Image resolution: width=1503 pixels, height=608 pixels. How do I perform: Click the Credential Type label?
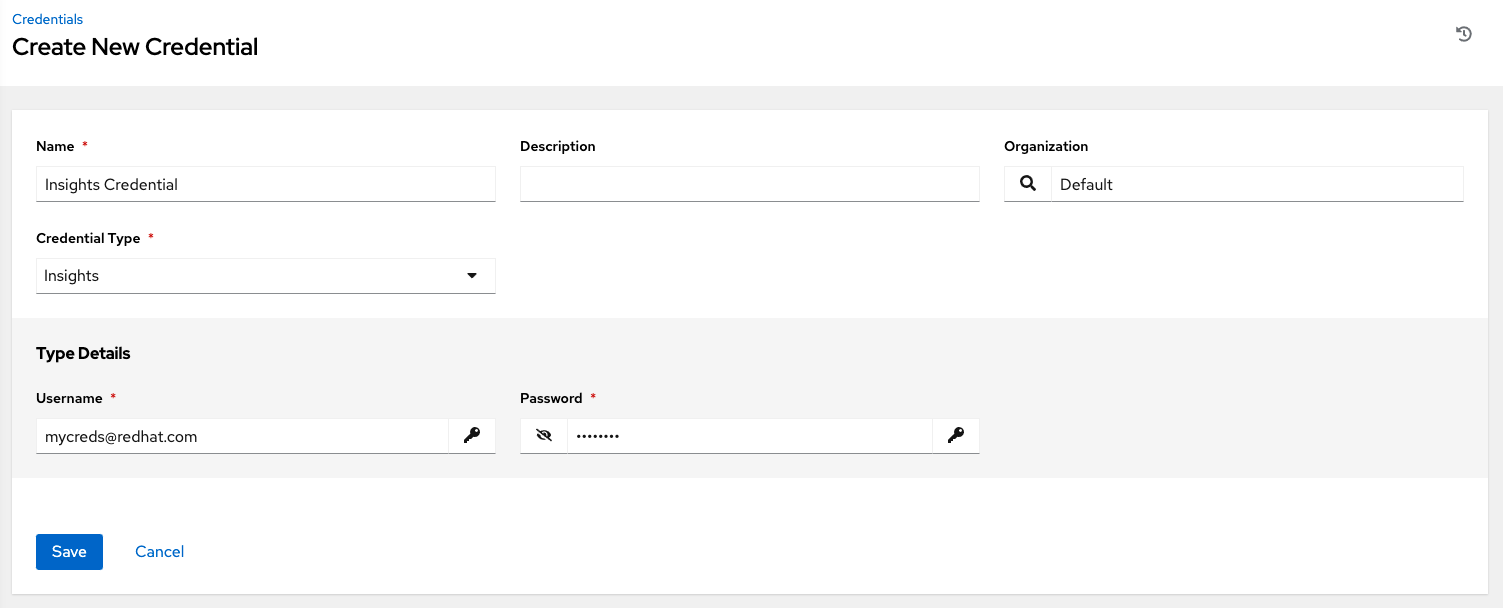click(88, 238)
